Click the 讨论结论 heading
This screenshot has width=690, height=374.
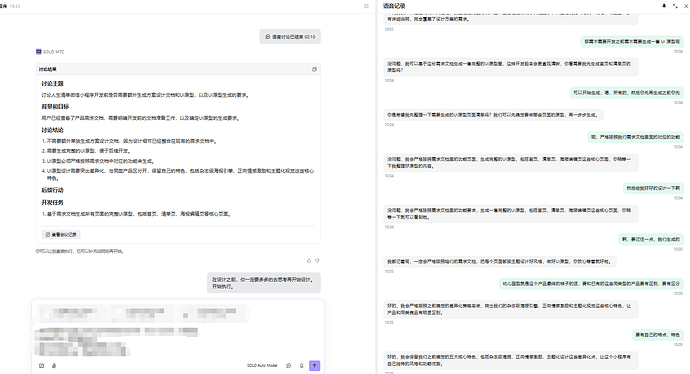[52, 130]
